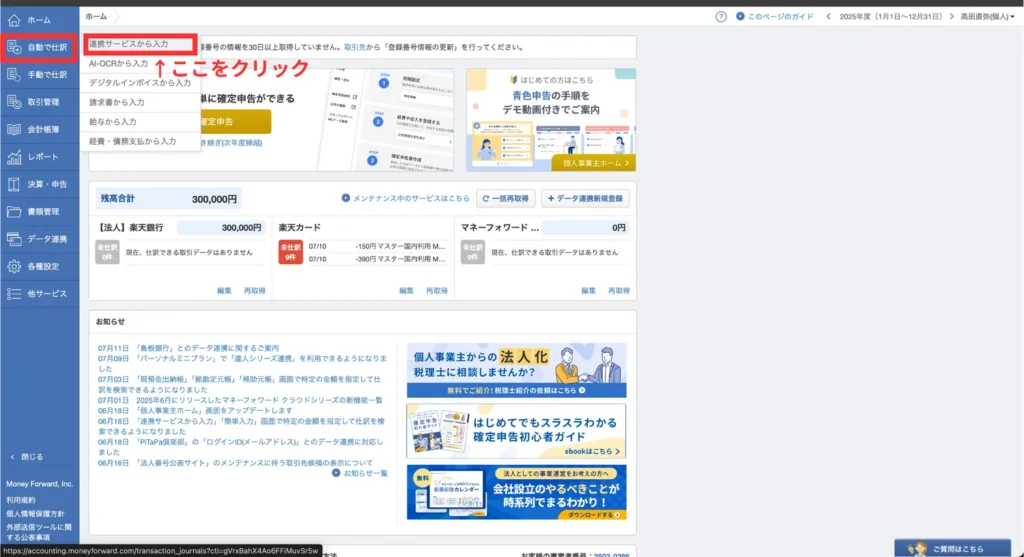
Task: Select デジタルインボイスから入力 menu item
Action: (140, 83)
